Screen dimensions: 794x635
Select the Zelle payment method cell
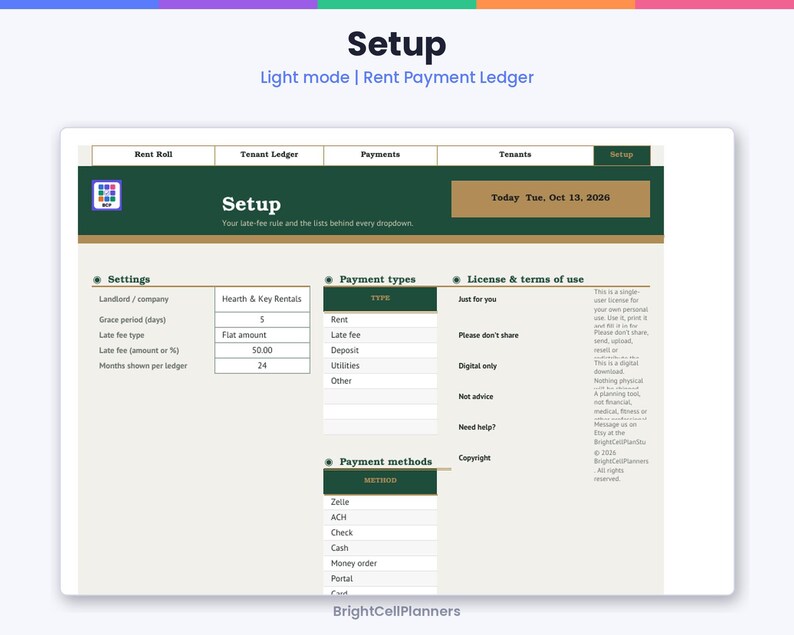380,502
